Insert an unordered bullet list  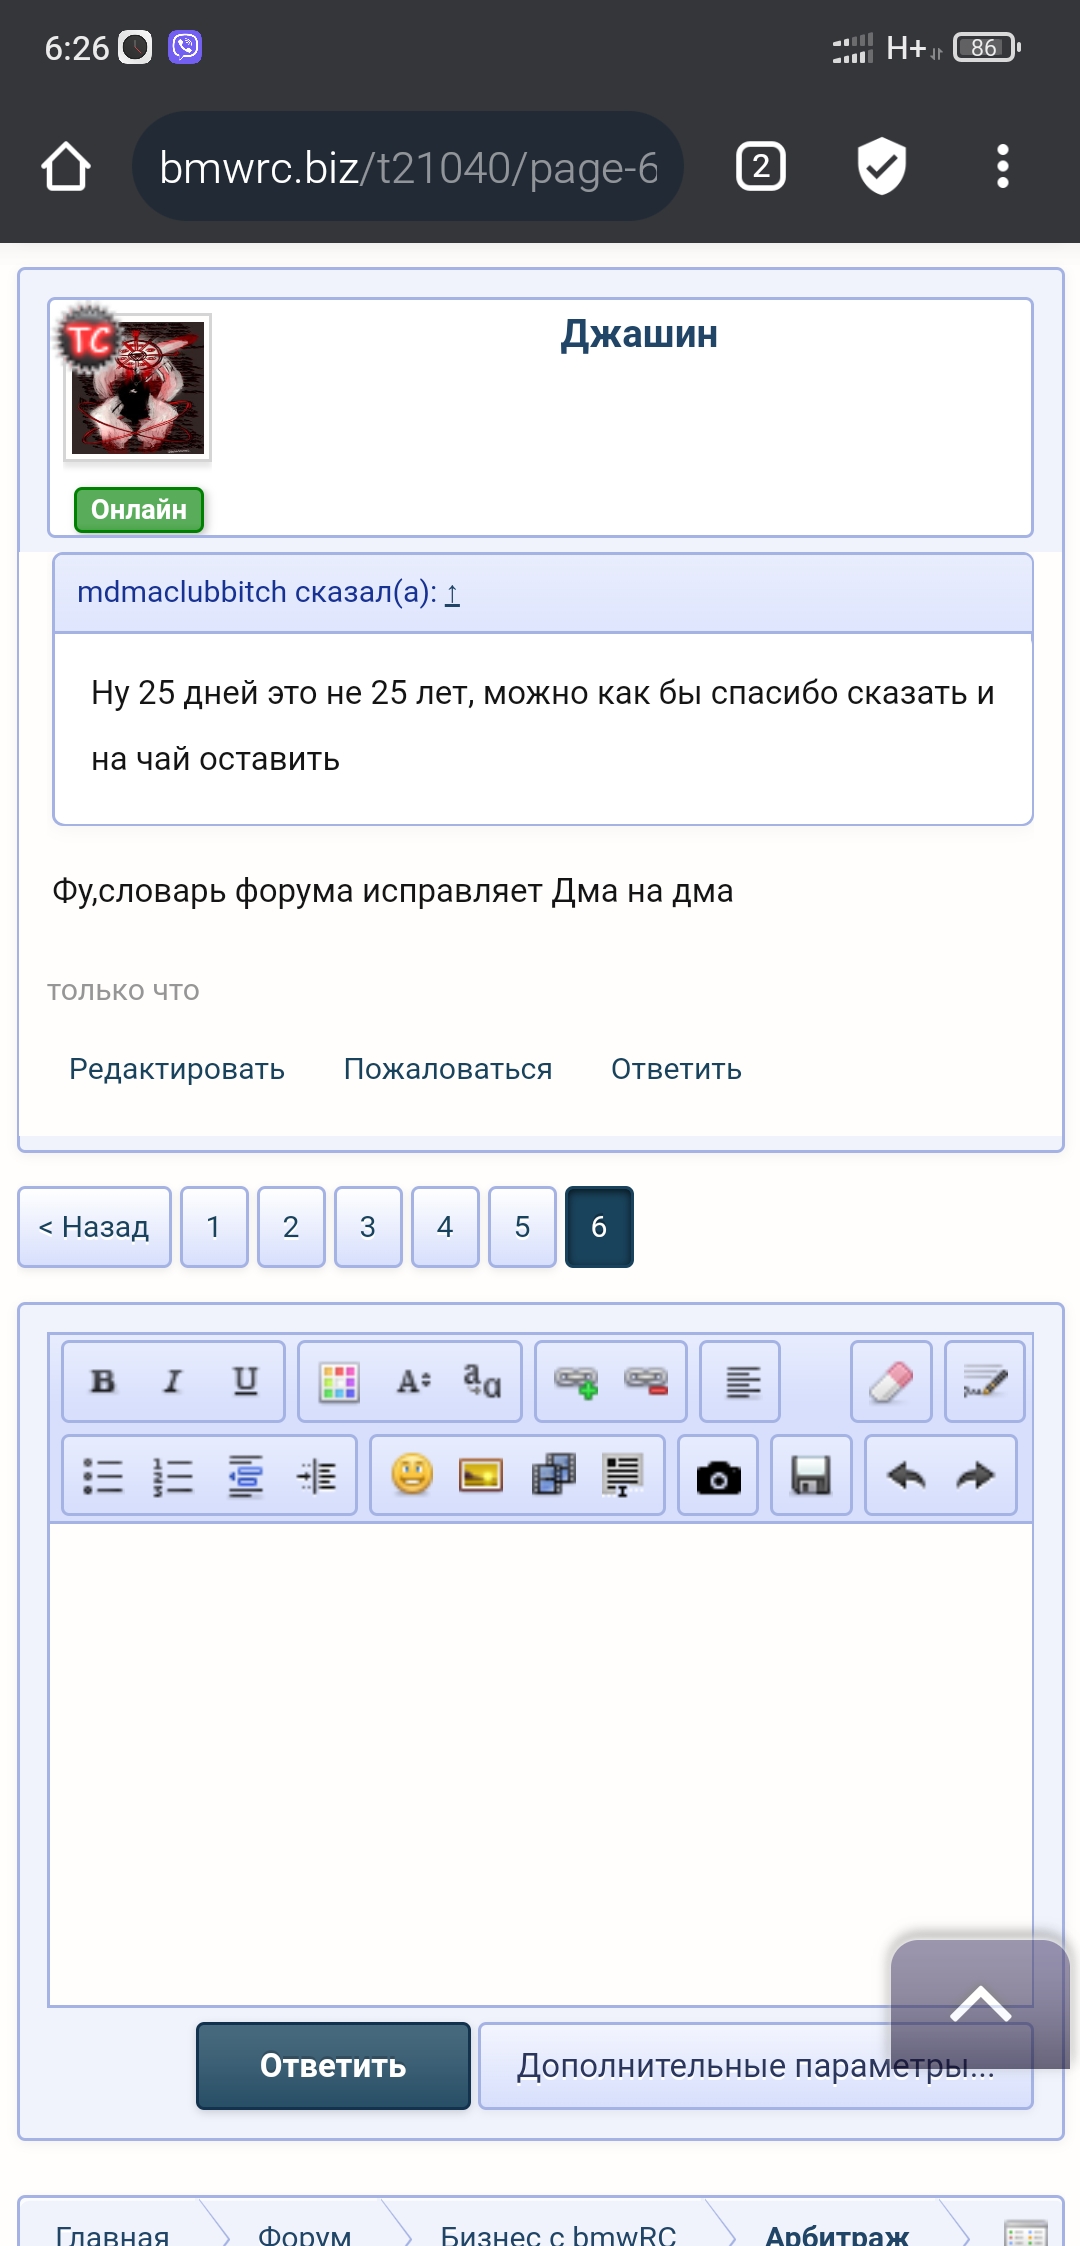pos(102,1476)
